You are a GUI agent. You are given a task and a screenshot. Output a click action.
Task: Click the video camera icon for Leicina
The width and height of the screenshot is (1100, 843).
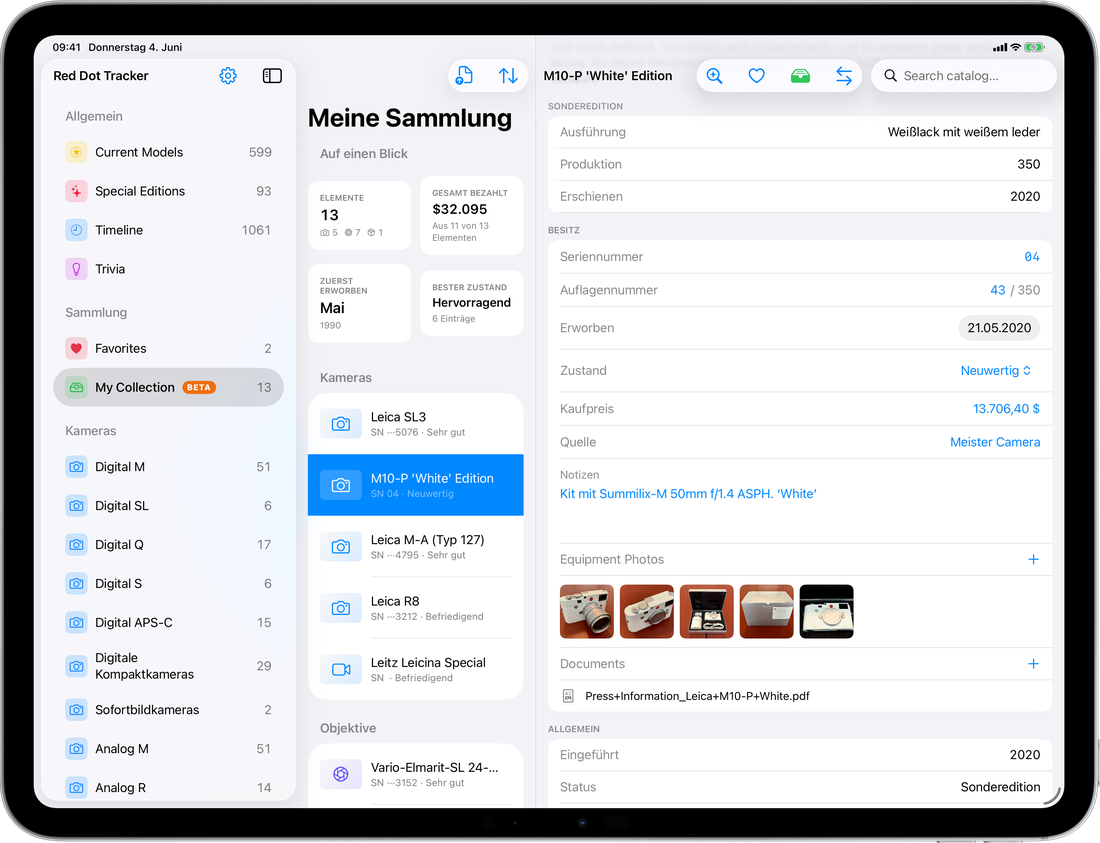(341, 669)
